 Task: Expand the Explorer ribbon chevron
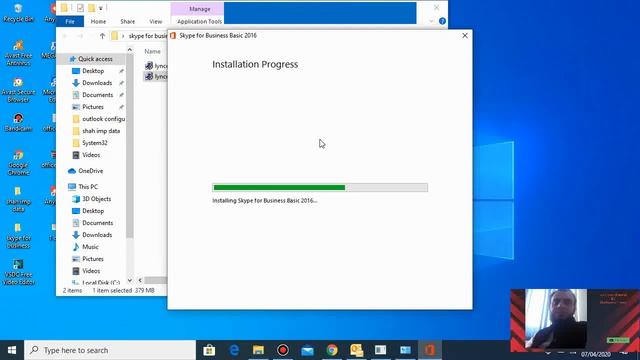pyautogui.click(x=431, y=21)
